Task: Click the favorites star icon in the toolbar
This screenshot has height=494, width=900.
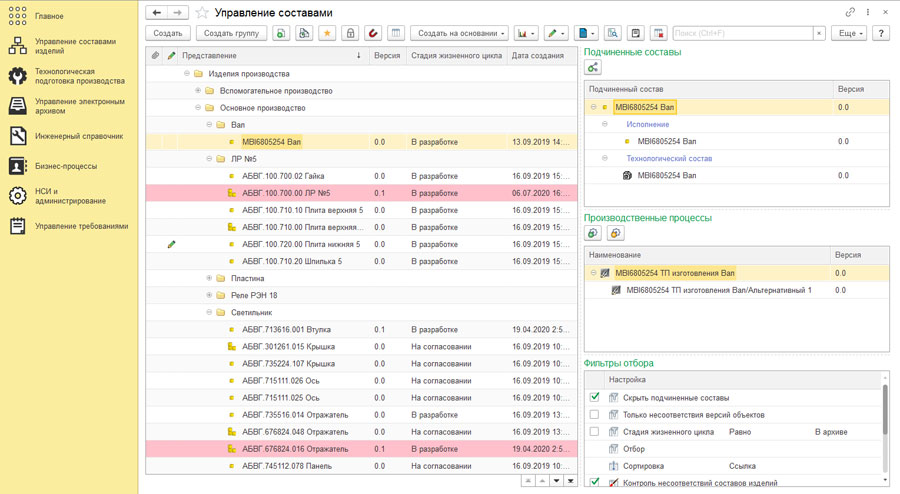Action: [x=327, y=34]
